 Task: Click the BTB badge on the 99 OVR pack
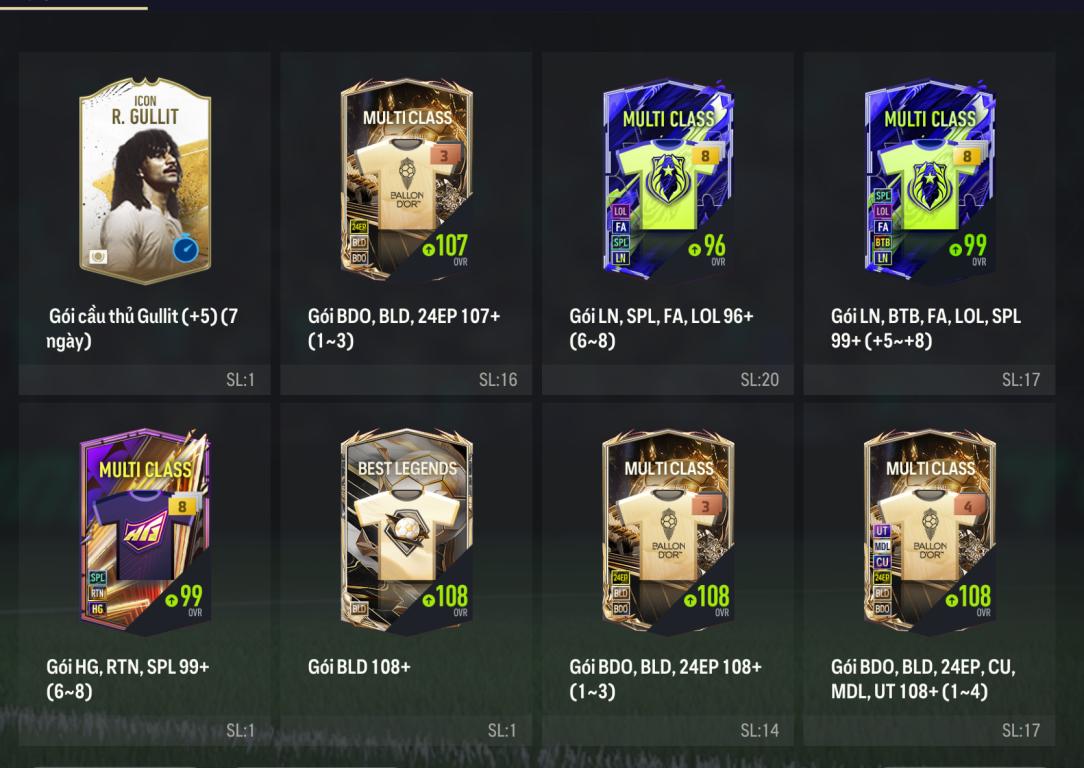883,242
